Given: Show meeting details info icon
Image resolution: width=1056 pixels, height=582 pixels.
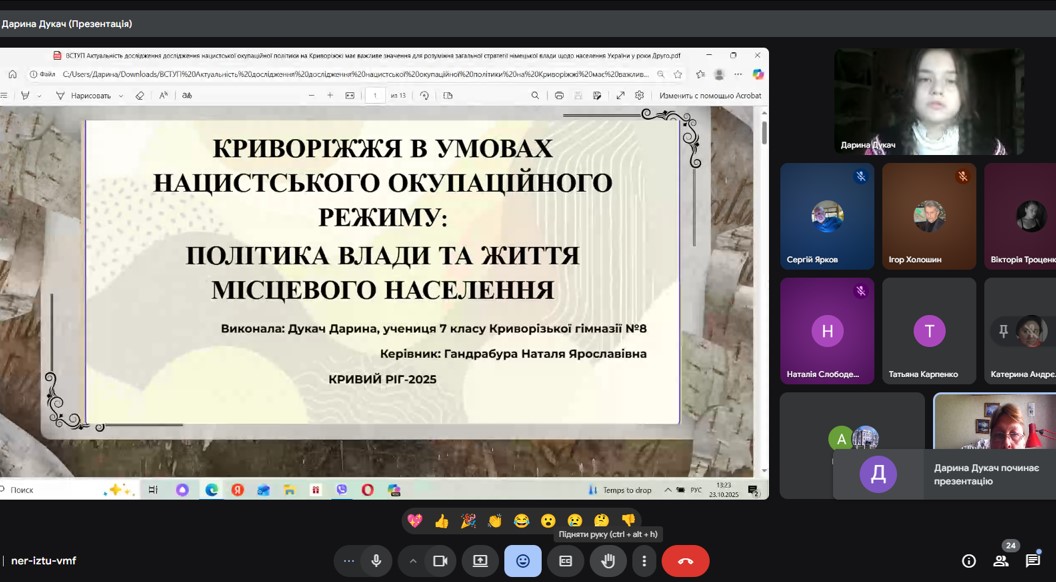Looking at the screenshot, I should 968,561.
